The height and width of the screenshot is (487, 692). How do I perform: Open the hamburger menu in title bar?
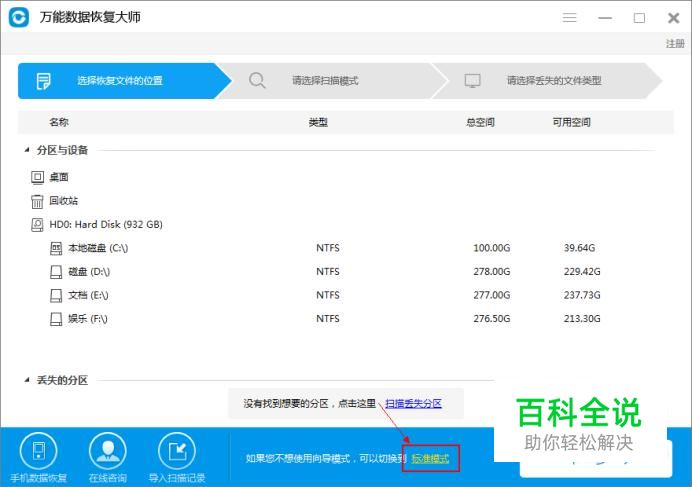click(x=569, y=18)
